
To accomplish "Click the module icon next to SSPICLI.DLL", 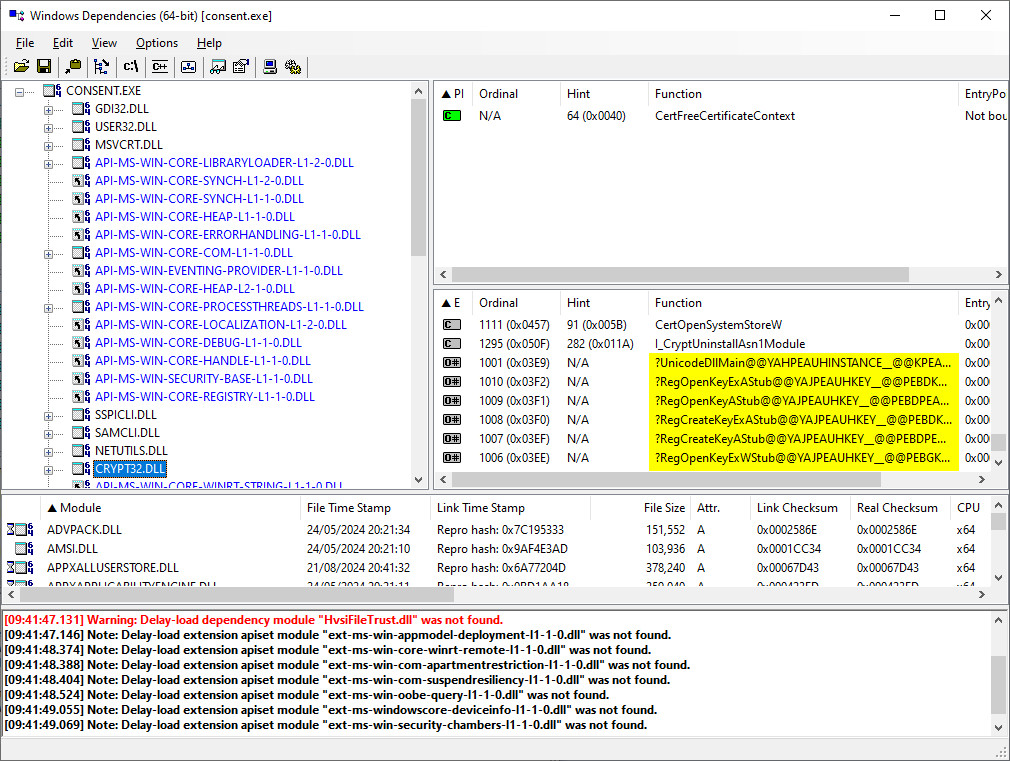I will 81,414.
